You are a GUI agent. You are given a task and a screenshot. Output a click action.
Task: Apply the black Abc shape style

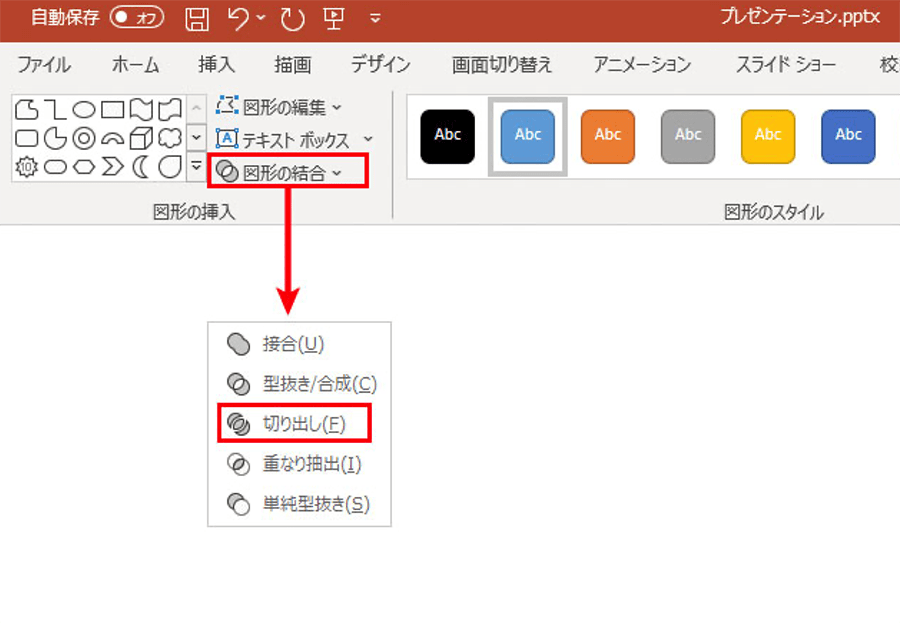tap(448, 137)
